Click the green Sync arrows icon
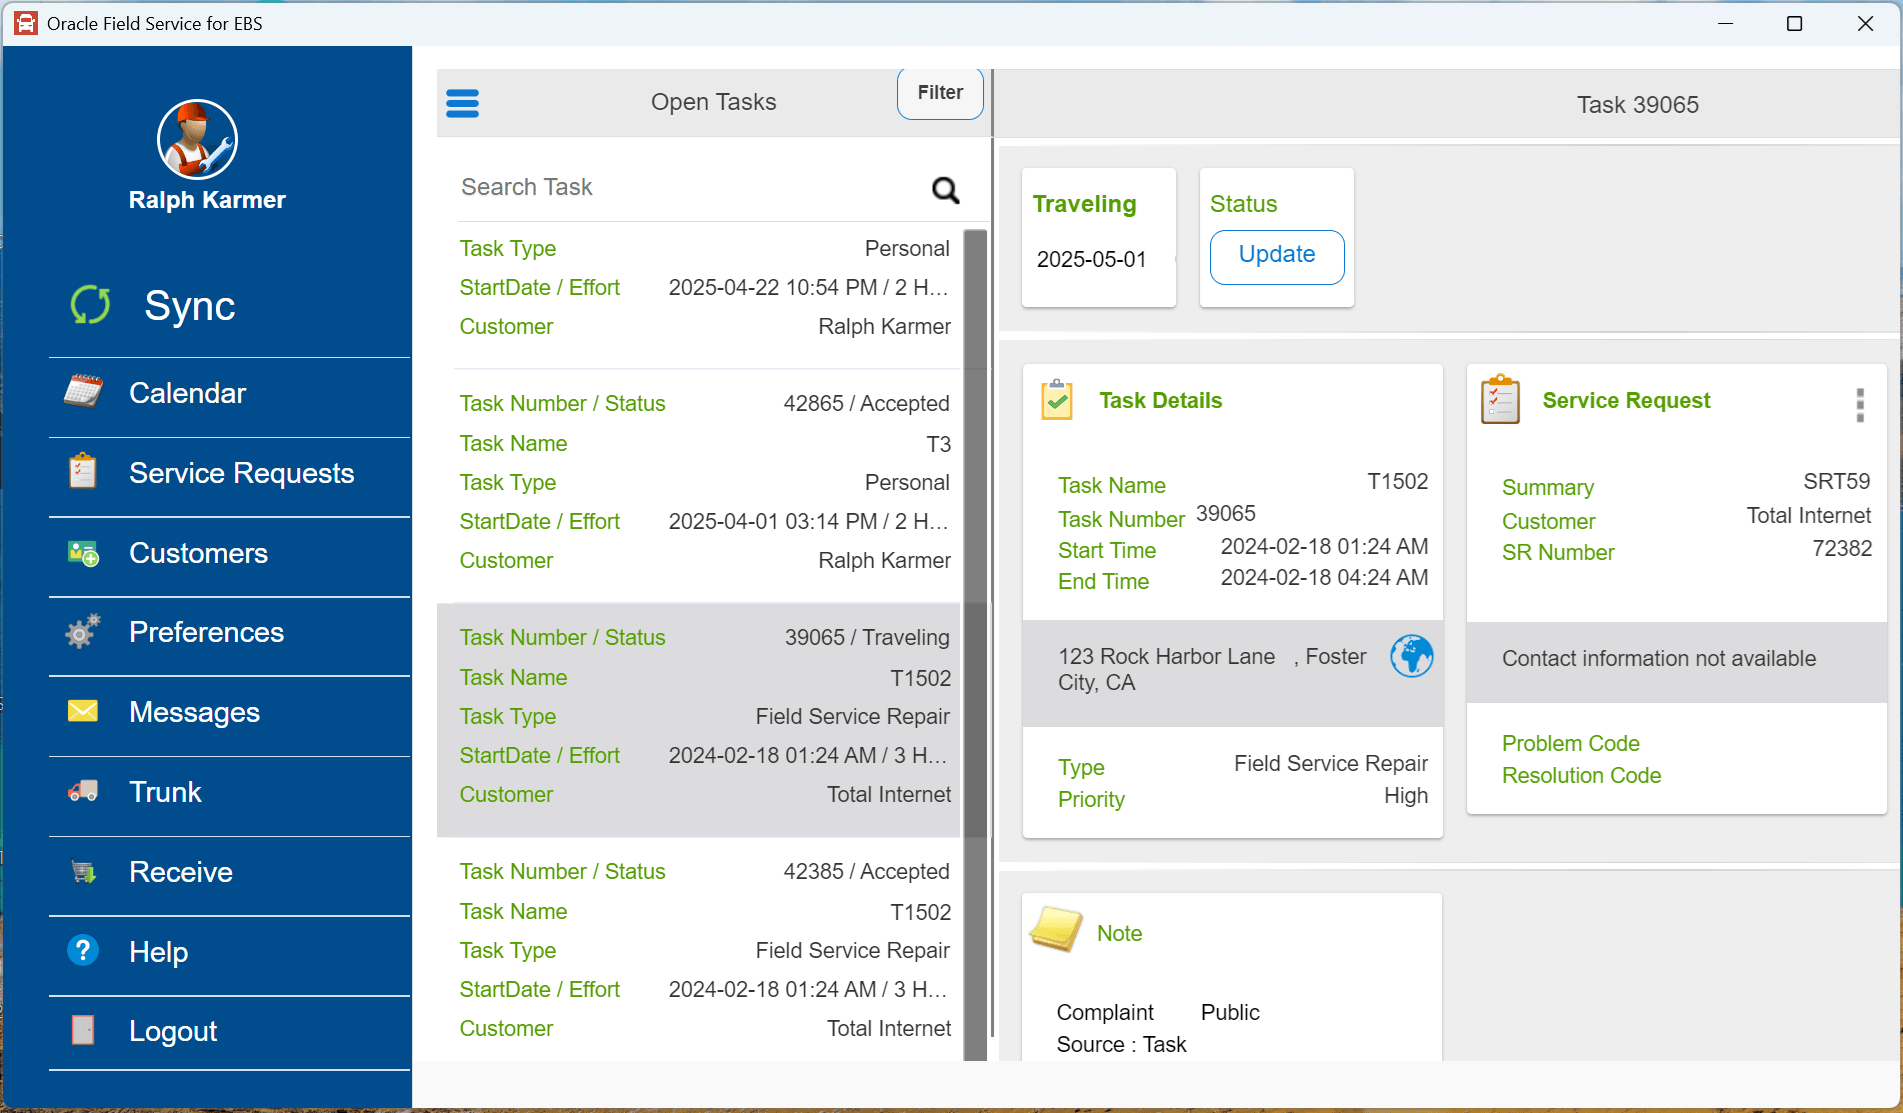1903x1113 pixels. coord(90,305)
